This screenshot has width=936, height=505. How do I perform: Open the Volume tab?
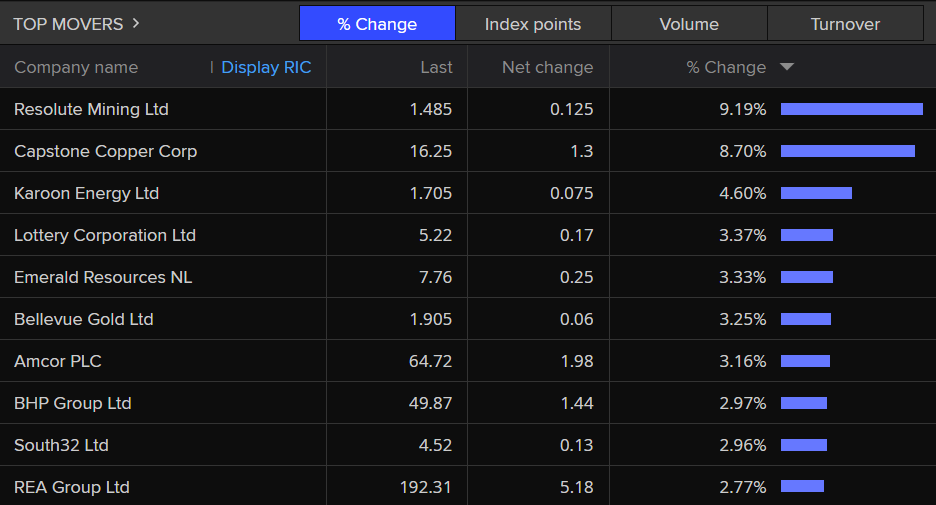(x=689, y=24)
